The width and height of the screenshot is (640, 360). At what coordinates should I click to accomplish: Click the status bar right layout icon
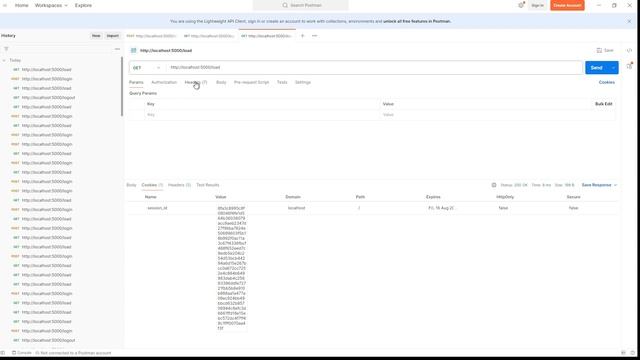pyautogui.click(x=623, y=353)
